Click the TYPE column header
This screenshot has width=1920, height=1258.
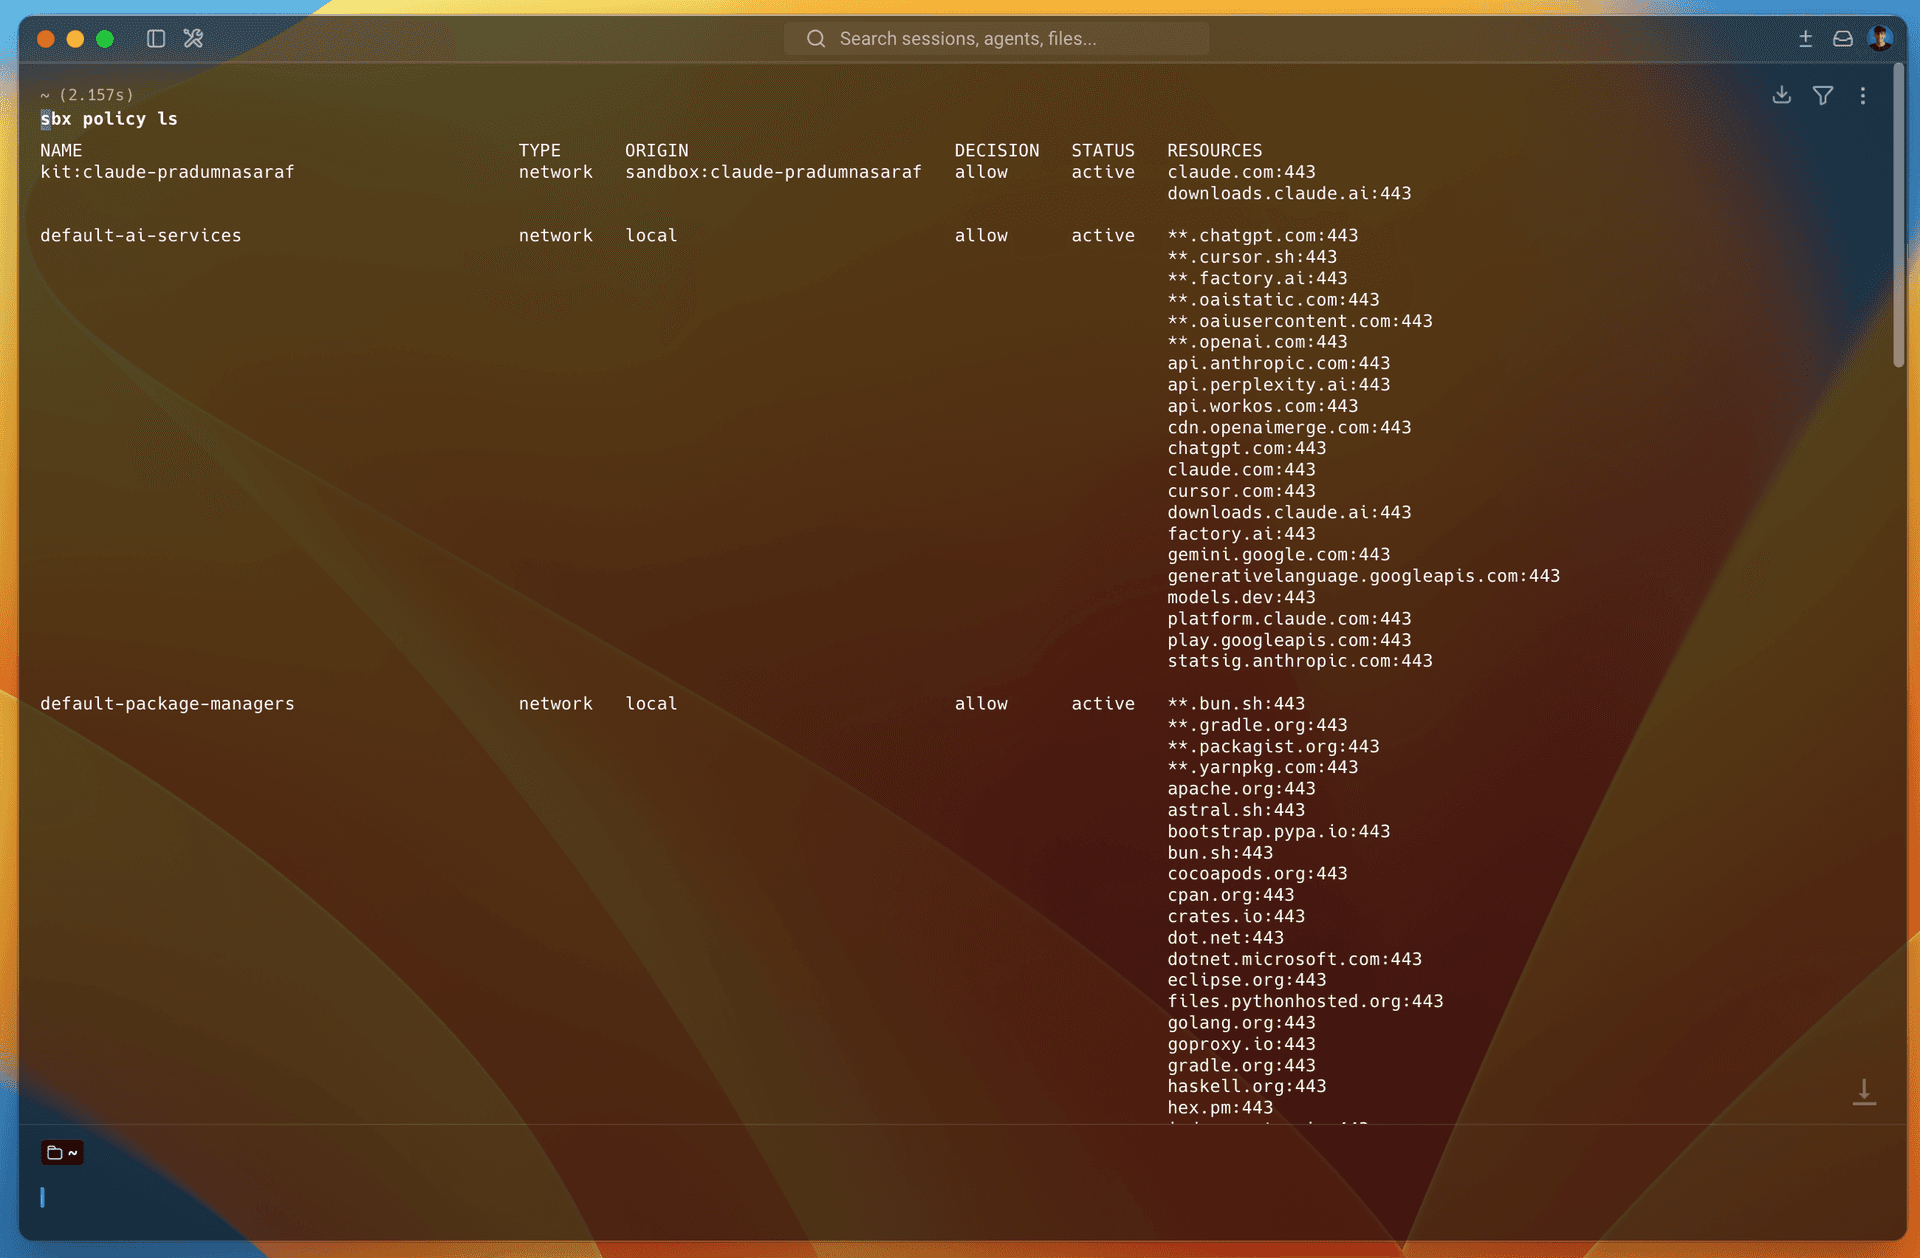[539, 150]
